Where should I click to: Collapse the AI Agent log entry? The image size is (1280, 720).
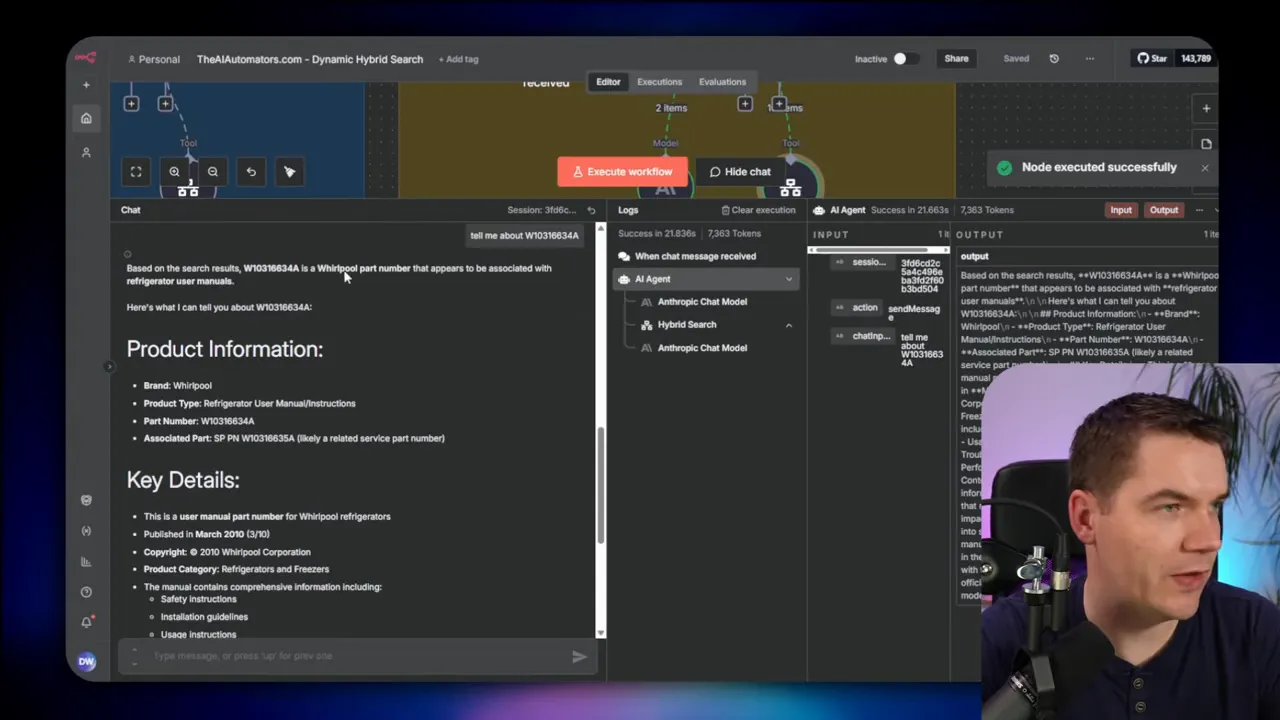(789, 279)
